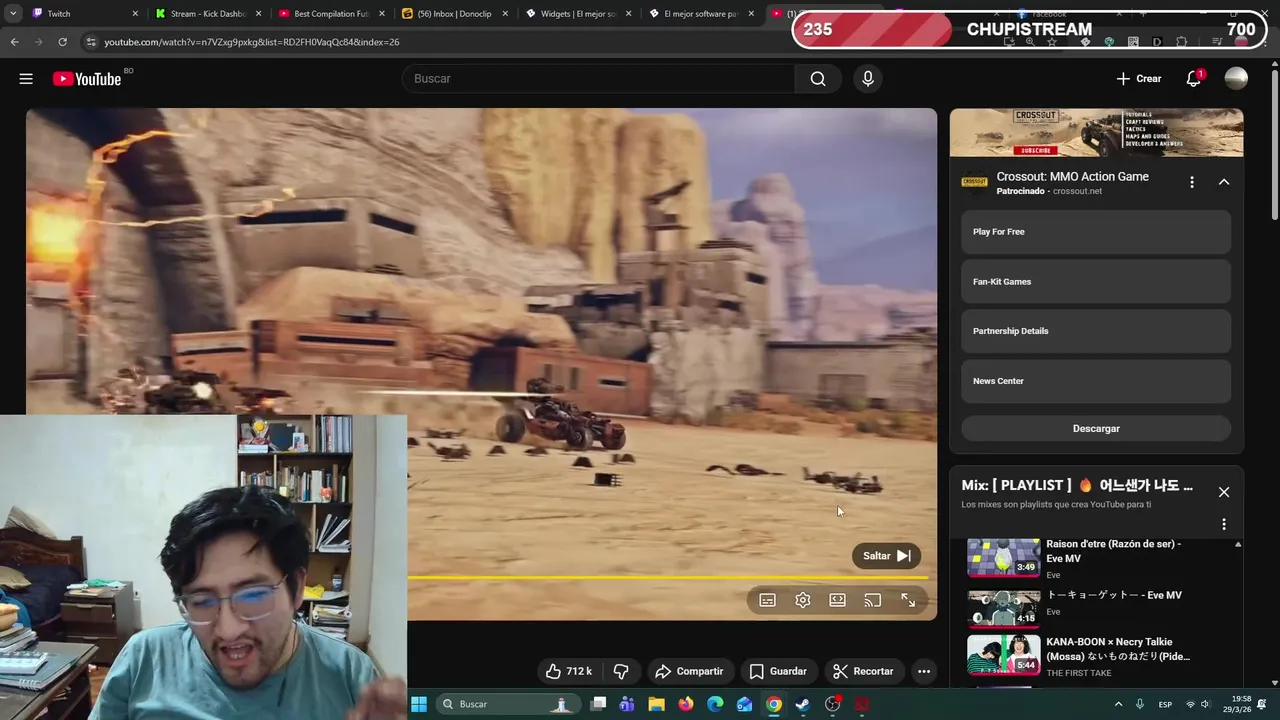Click the Recortar clip button

(x=863, y=671)
